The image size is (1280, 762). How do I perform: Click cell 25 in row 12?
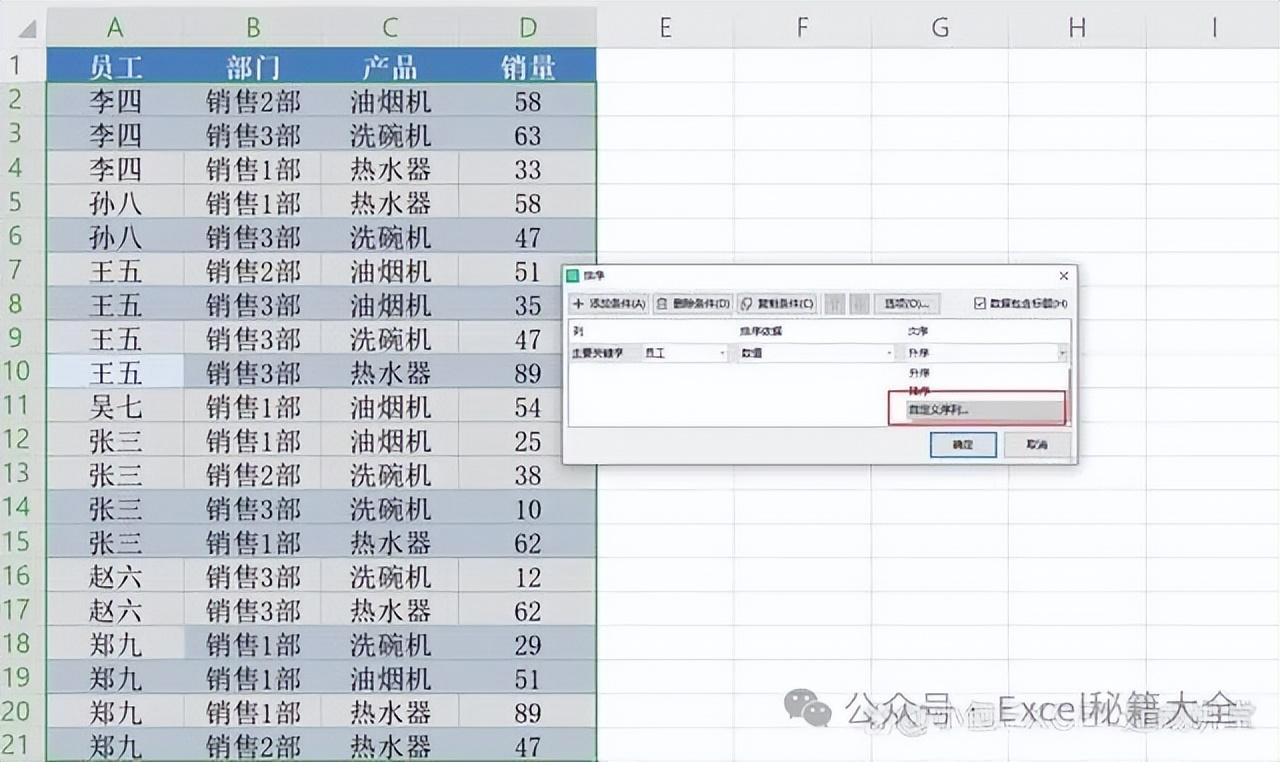528,440
